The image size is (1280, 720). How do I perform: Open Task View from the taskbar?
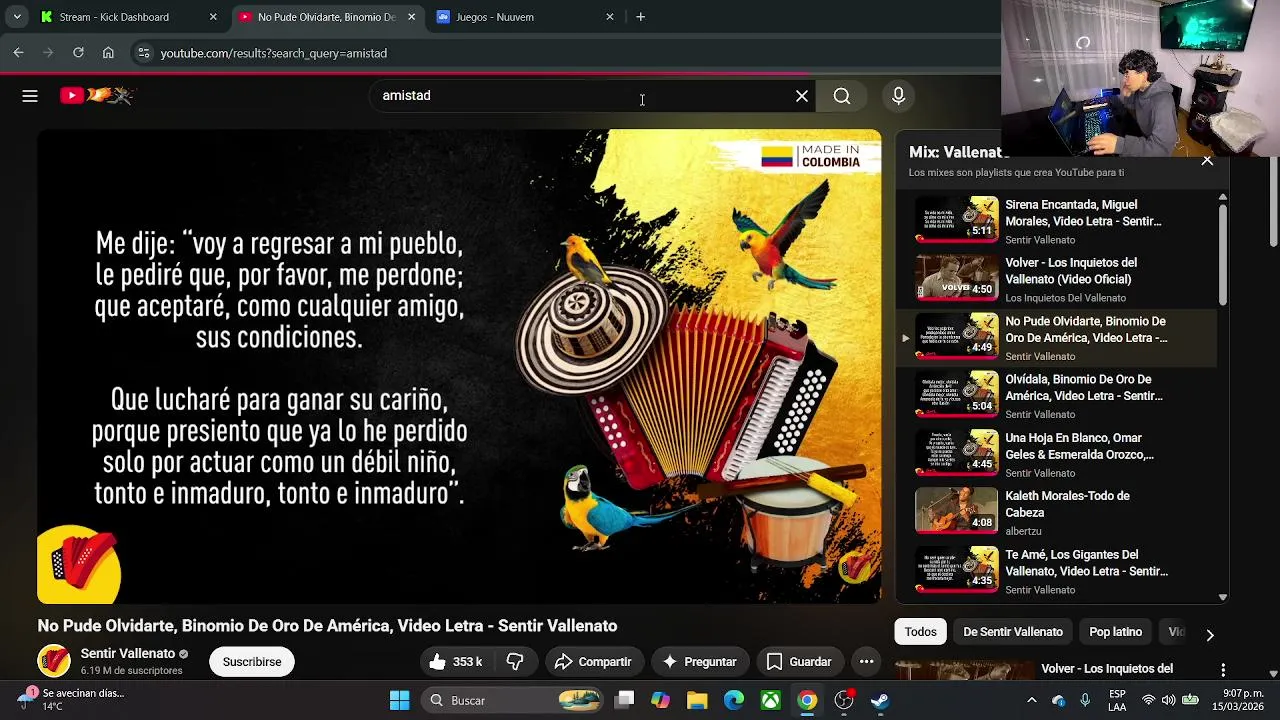(624, 700)
